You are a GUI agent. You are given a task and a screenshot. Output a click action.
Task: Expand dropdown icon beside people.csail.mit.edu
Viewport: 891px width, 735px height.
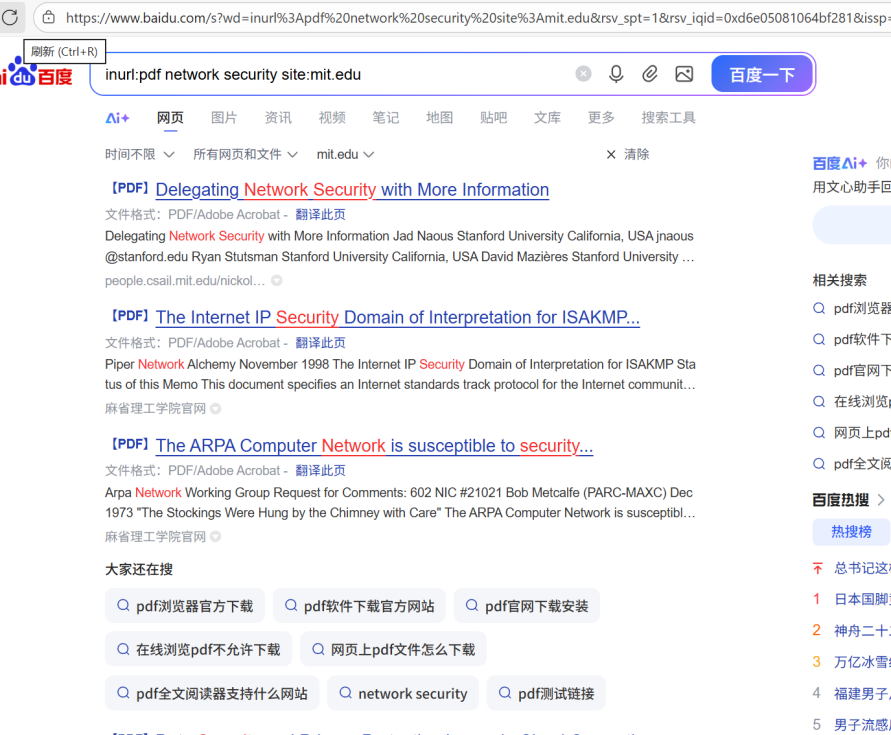[x=277, y=280]
